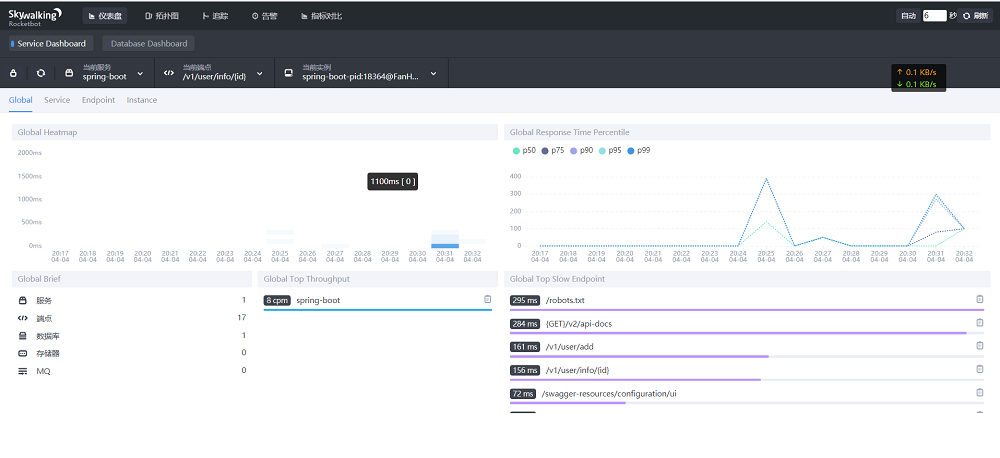
Task: Click the Global Top Slow Endpoint title
Action: tap(557, 279)
